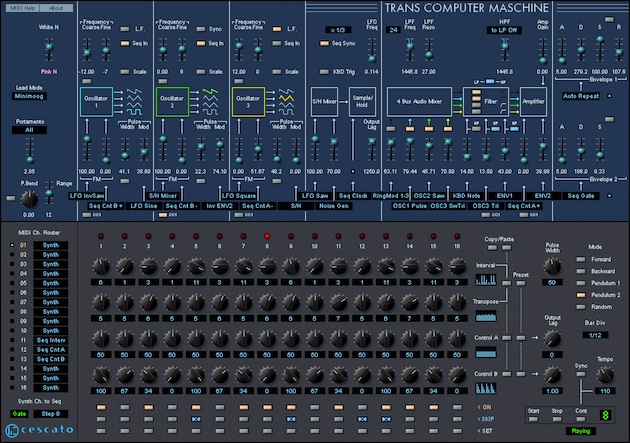Select LFO InvSaw modulation source
Image resolution: width=630 pixels, height=443 pixels.
(87, 196)
